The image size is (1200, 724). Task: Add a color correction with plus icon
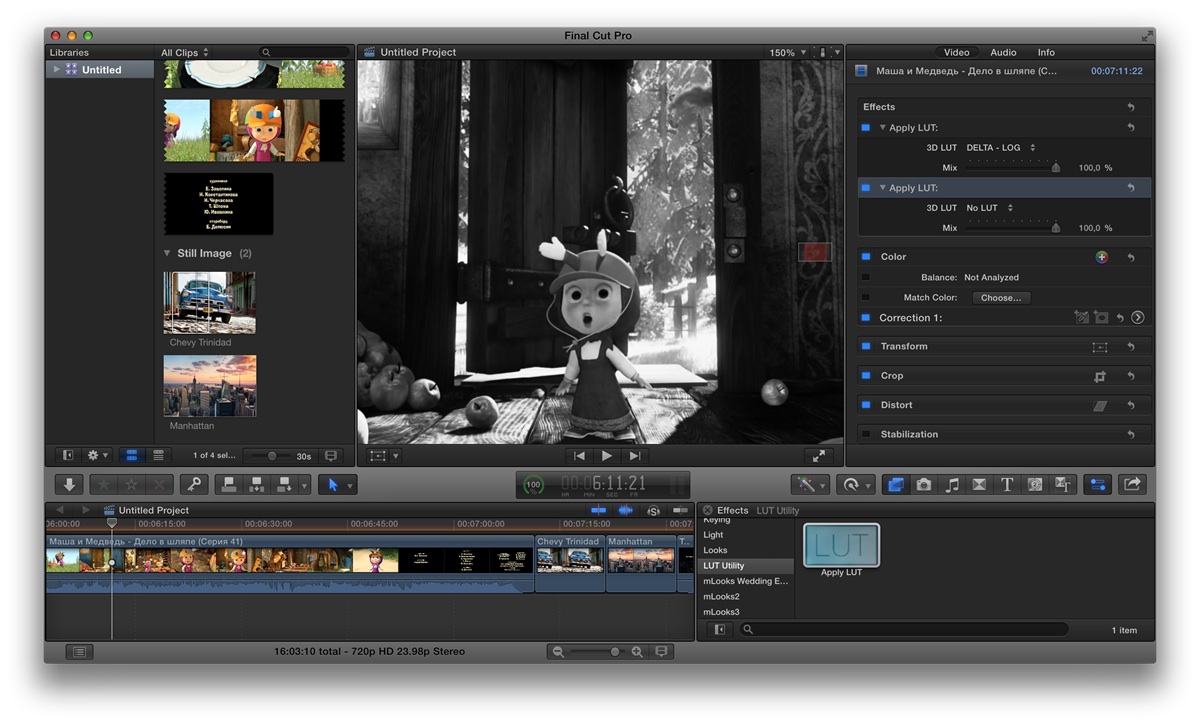pyautogui.click(x=1101, y=257)
